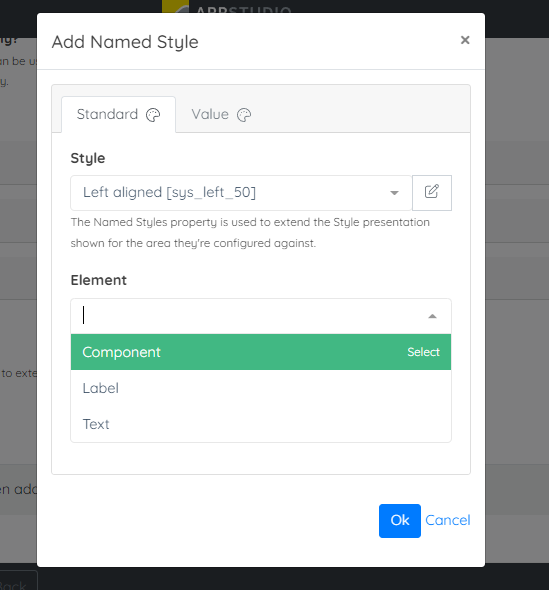This screenshot has width=549, height=590.
Task: Click the Cancel link
Action: (x=448, y=520)
